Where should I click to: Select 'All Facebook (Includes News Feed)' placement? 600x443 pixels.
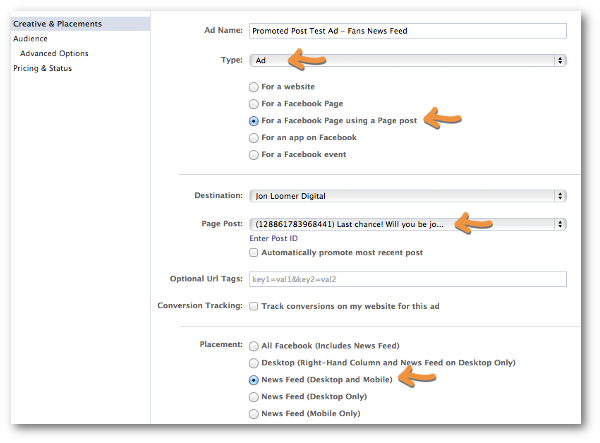point(254,346)
